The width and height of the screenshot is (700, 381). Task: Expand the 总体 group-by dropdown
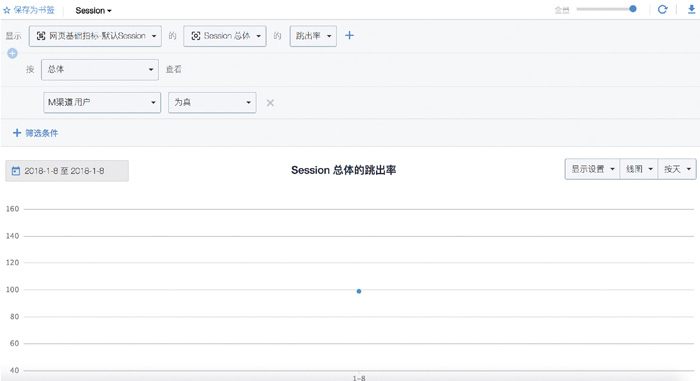pyautogui.click(x=100, y=70)
